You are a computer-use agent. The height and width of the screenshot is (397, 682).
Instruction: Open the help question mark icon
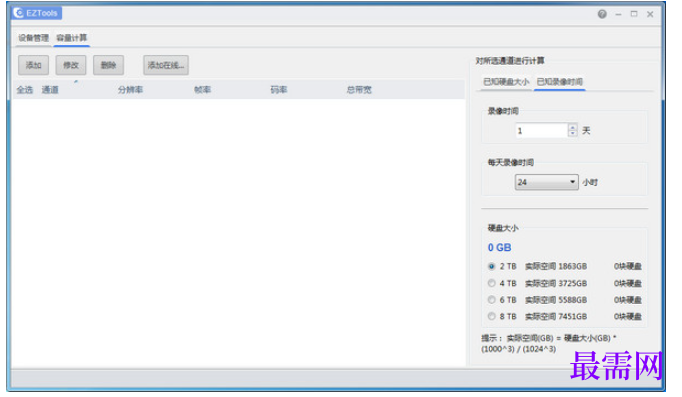point(602,14)
